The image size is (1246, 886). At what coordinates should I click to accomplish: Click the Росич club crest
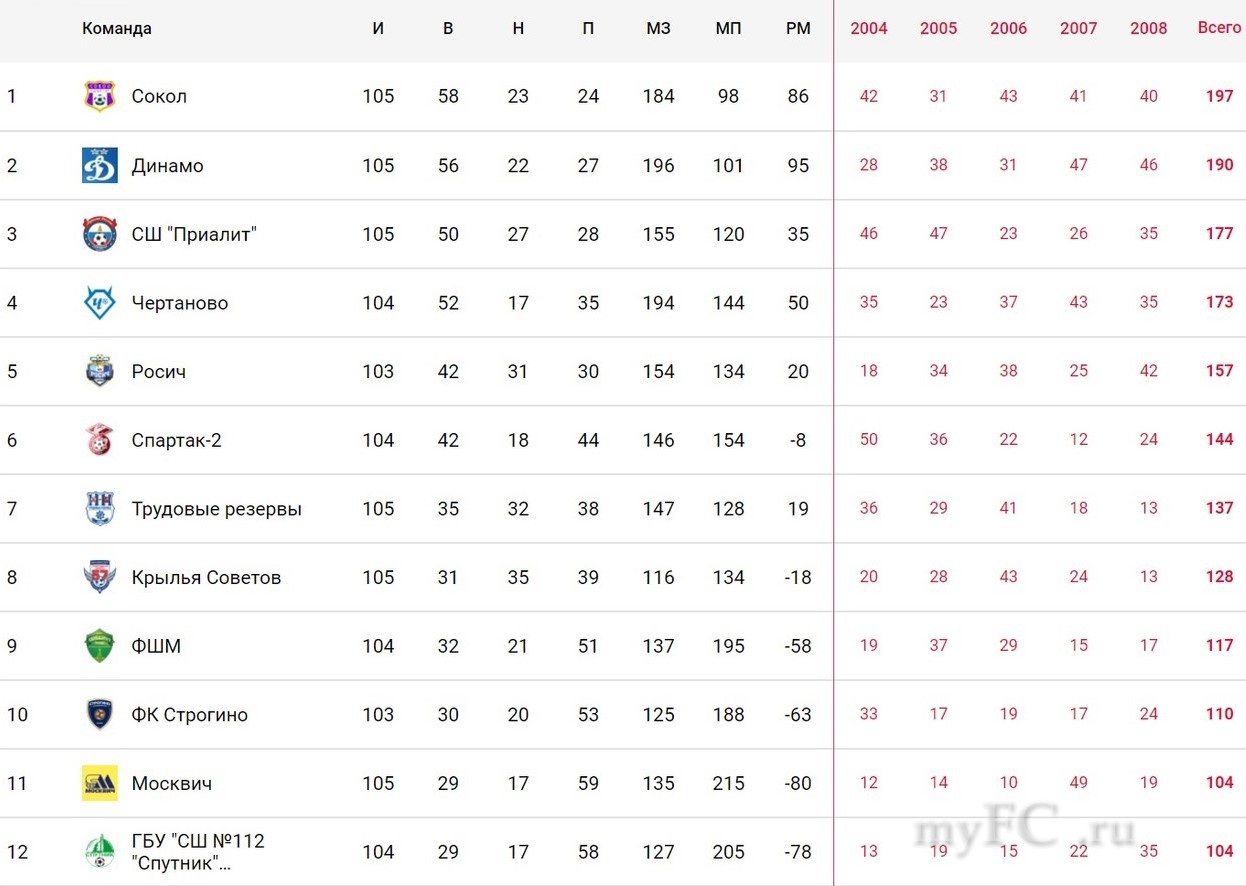coord(99,371)
